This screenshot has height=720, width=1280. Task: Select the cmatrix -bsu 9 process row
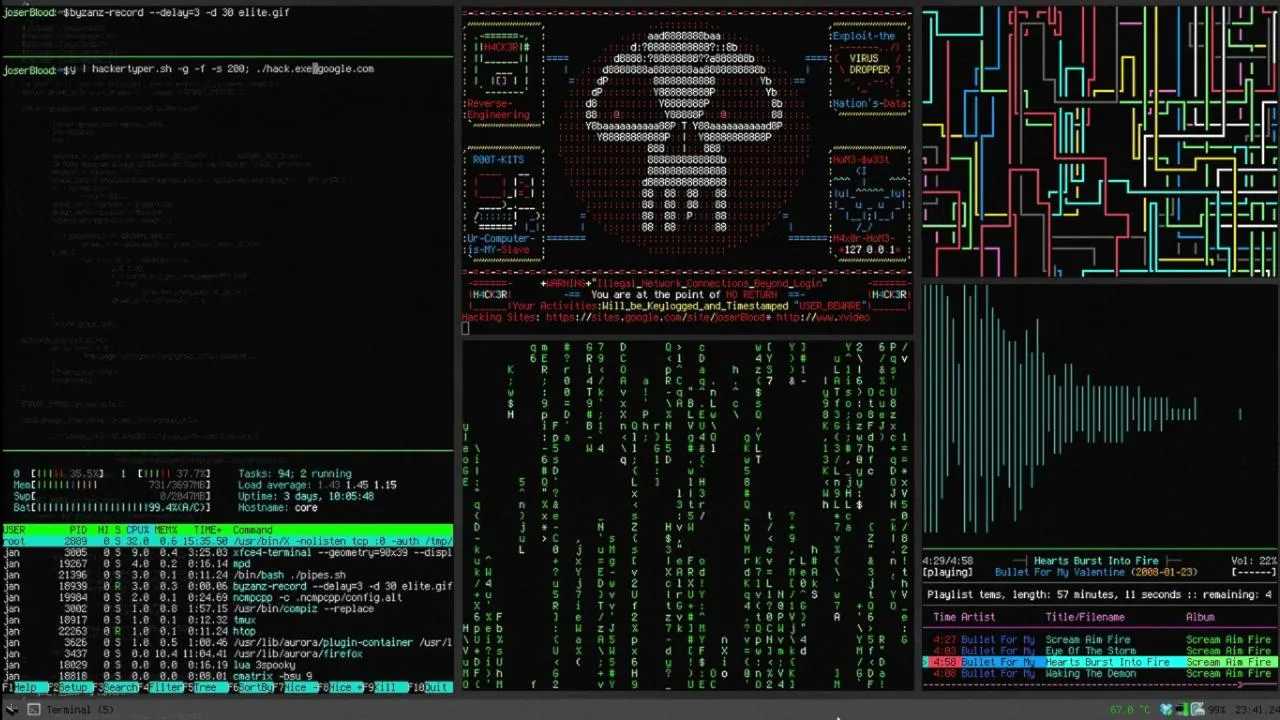227,676
